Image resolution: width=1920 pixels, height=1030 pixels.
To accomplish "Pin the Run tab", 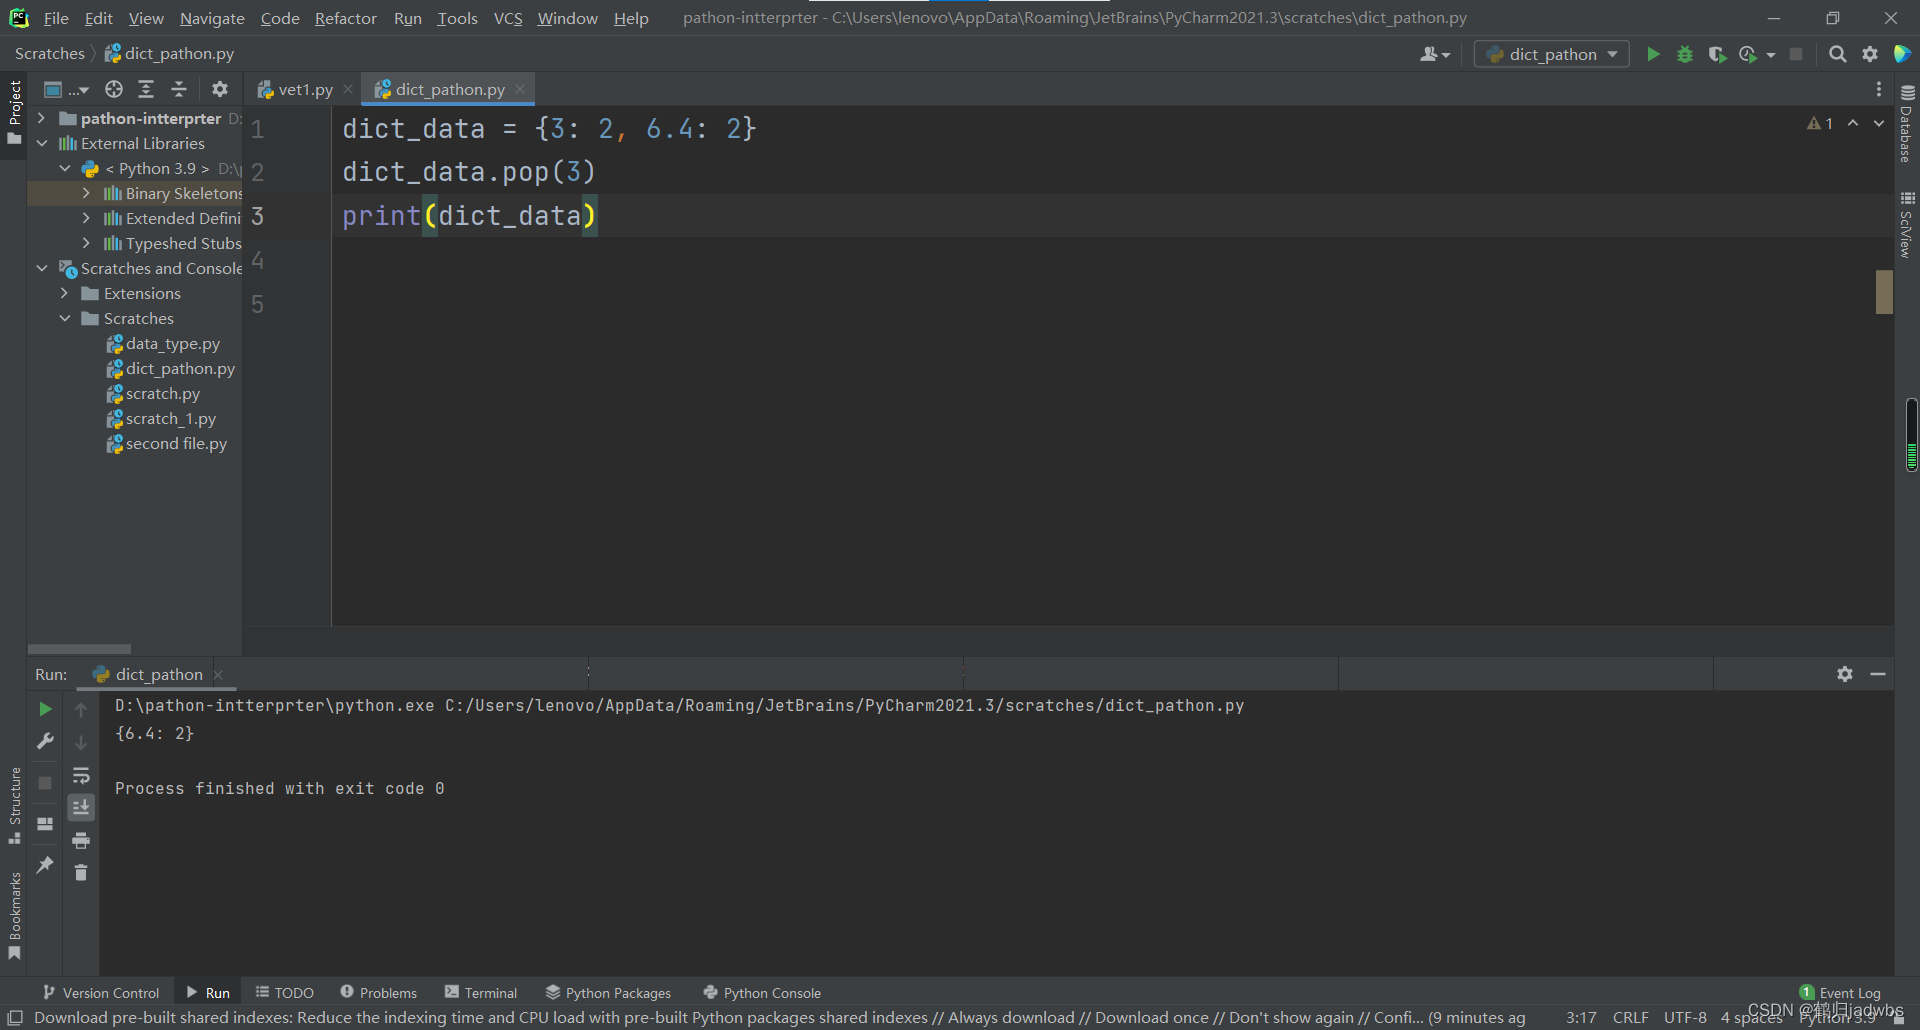I will [x=45, y=865].
